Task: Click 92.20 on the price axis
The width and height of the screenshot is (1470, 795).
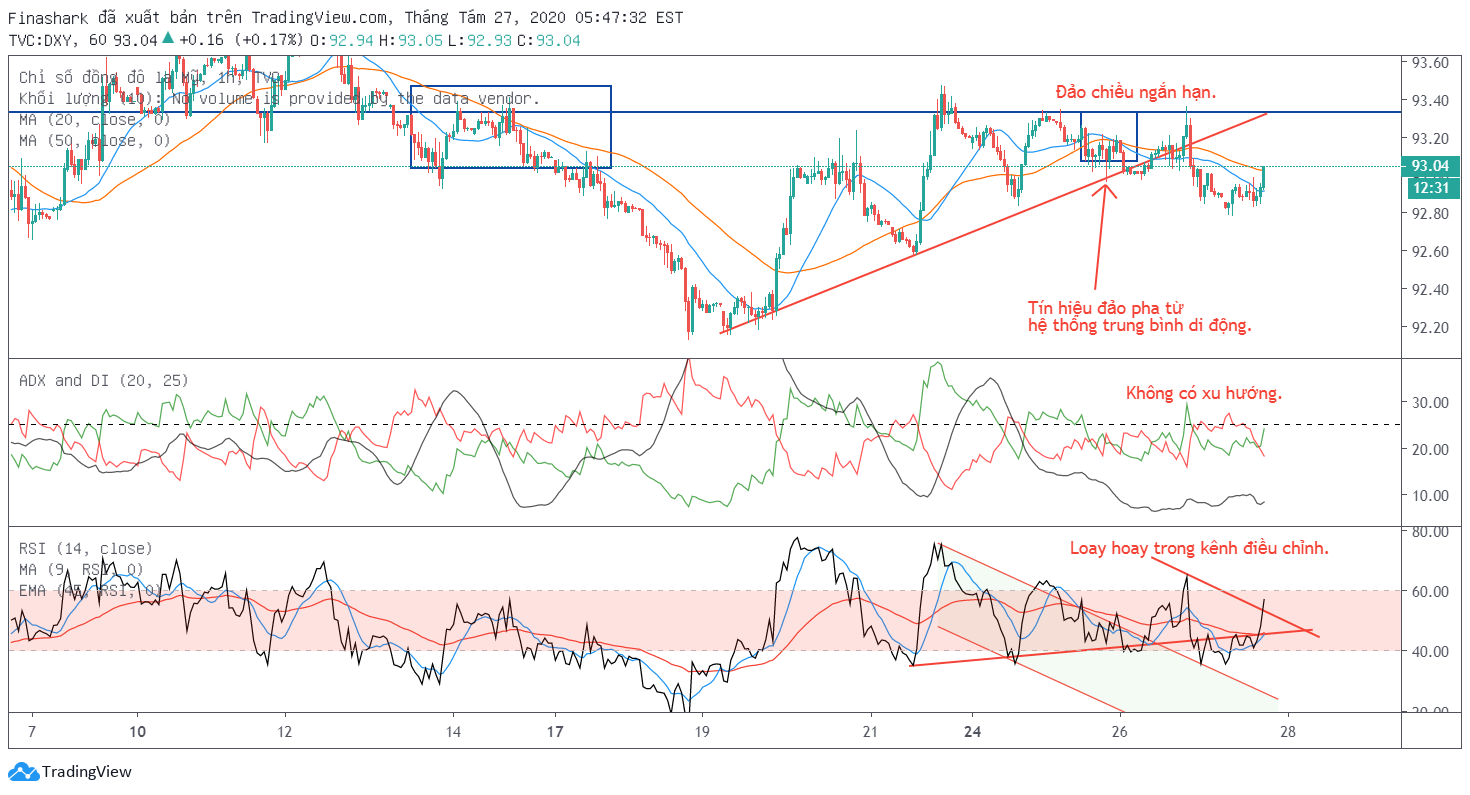Action: 1429,328
